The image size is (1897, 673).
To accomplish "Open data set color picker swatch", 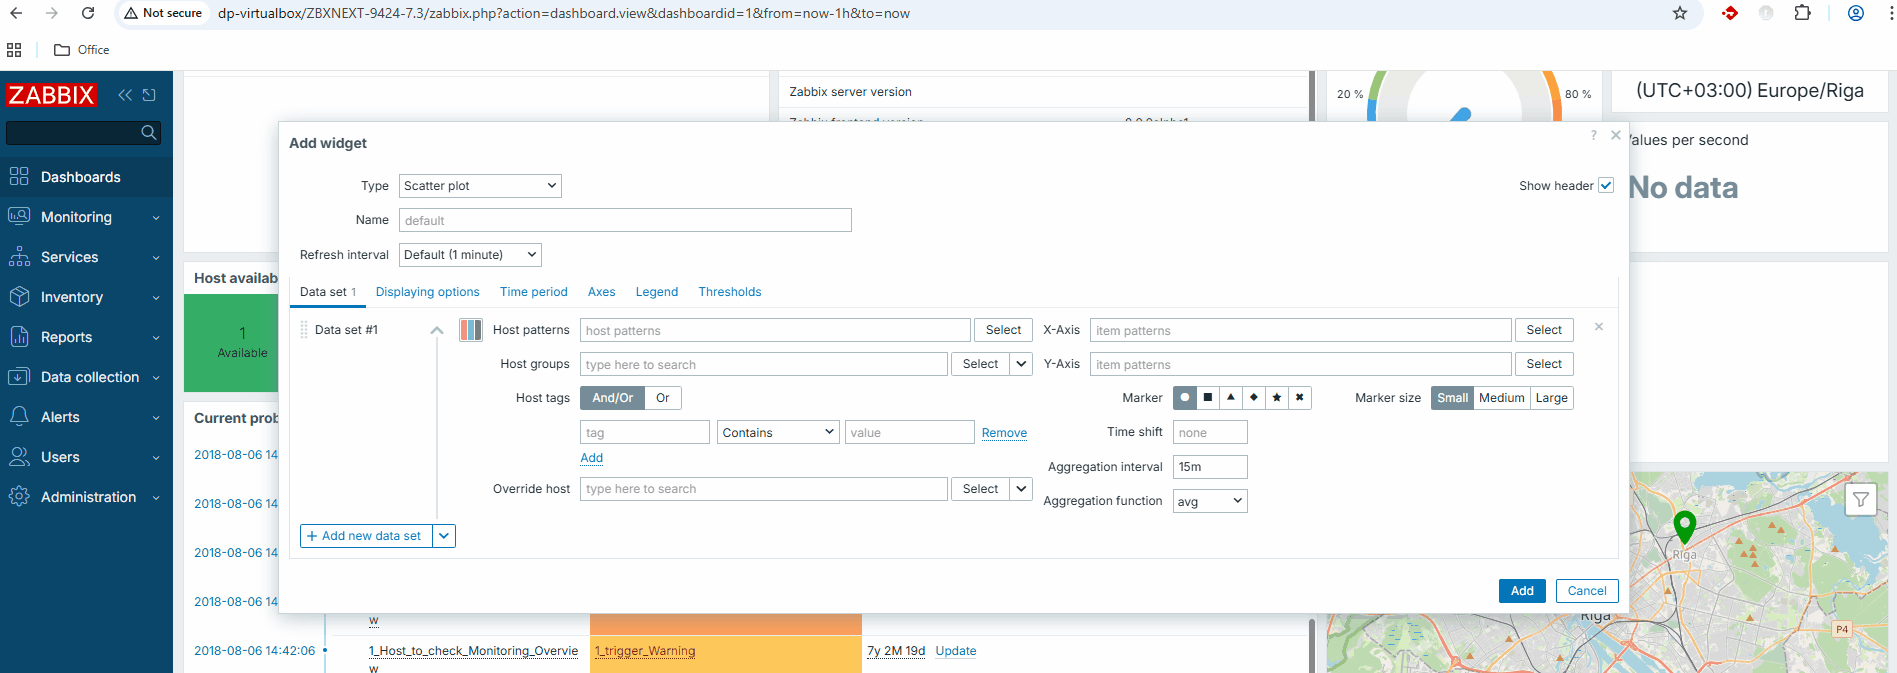I will click(471, 330).
